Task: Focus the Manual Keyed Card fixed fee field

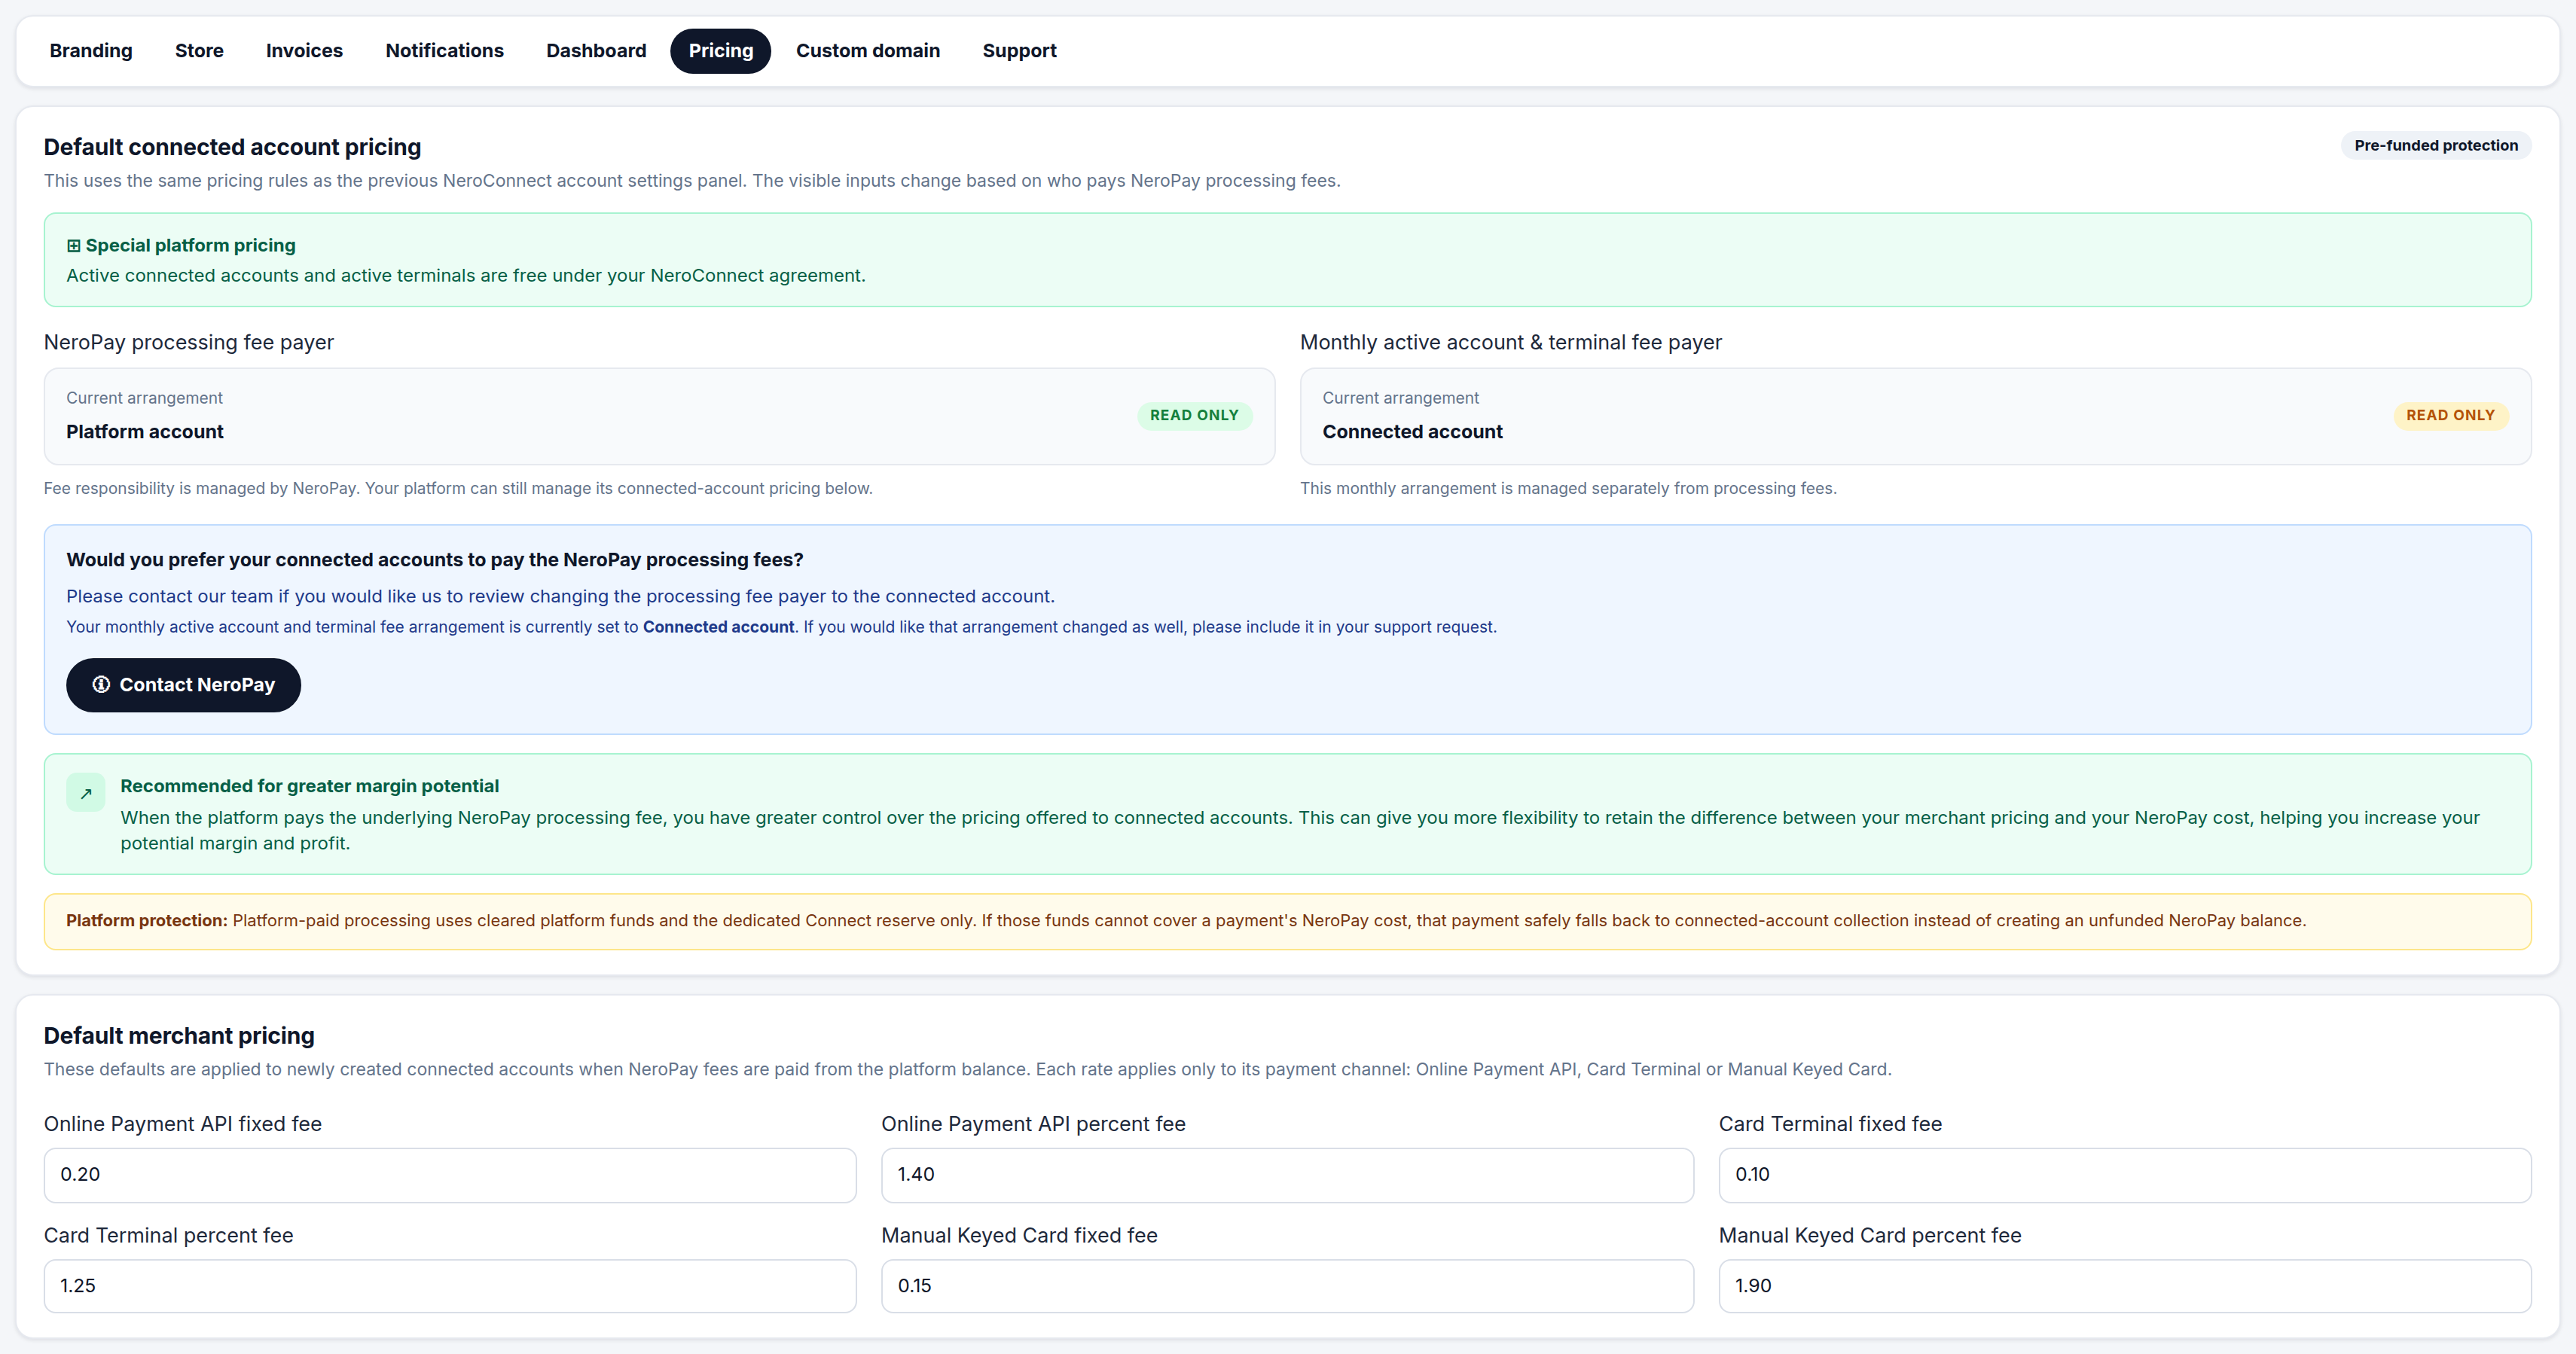Action: point(1287,1286)
